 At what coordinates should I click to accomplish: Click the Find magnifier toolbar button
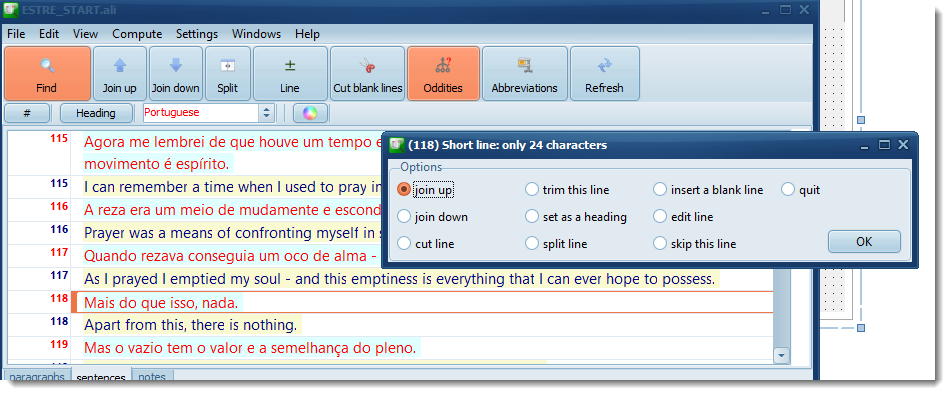pyautogui.click(x=47, y=73)
